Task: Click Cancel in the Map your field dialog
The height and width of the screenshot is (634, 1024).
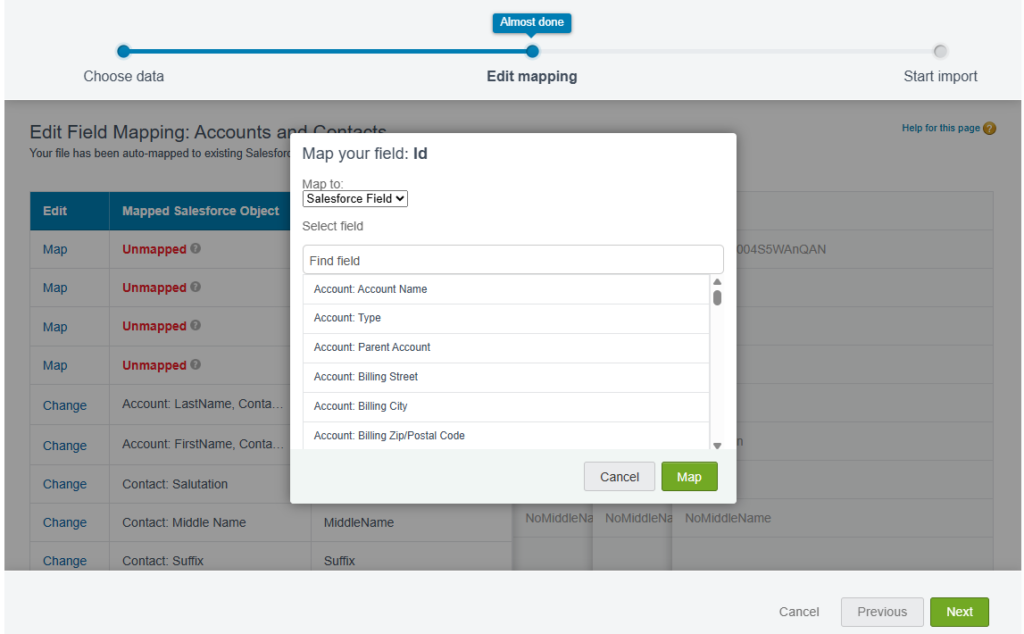Action: point(619,477)
